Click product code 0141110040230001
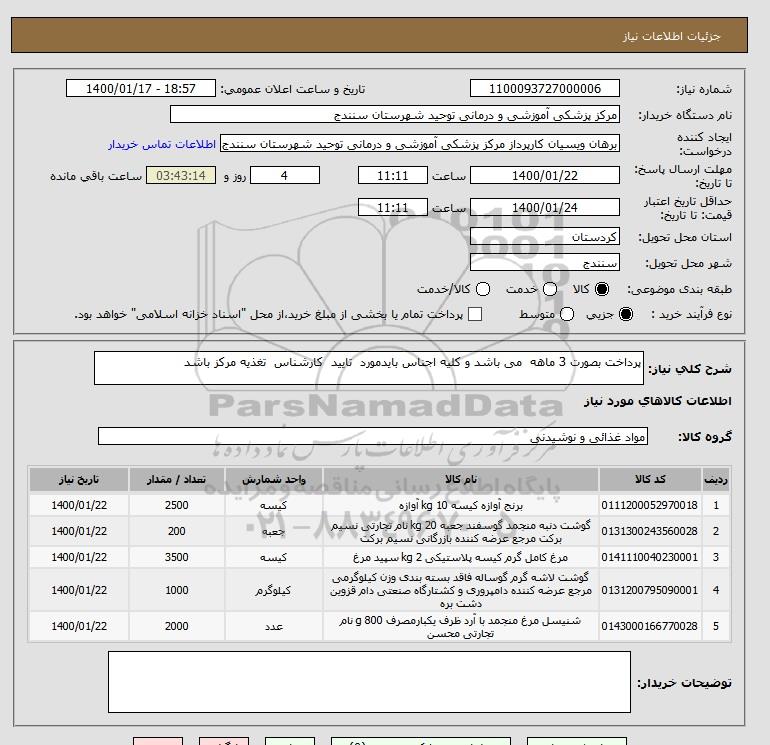 click(649, 557)
